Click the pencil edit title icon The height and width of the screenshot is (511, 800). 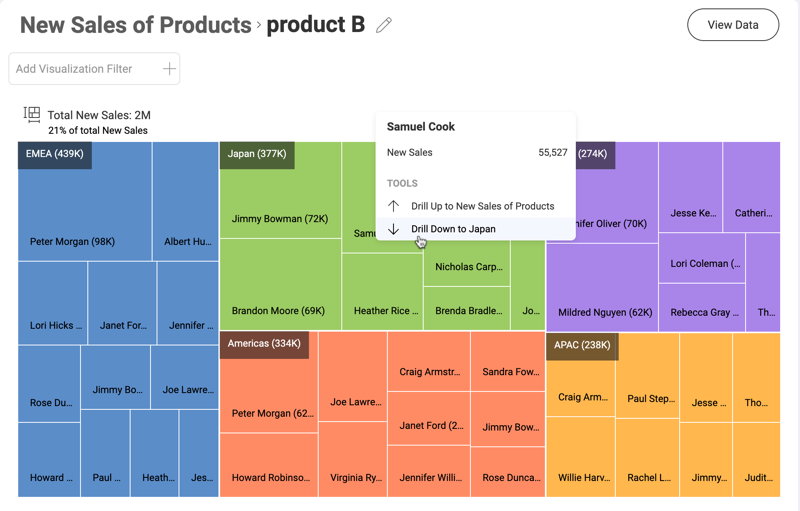[x=384, y=25]
